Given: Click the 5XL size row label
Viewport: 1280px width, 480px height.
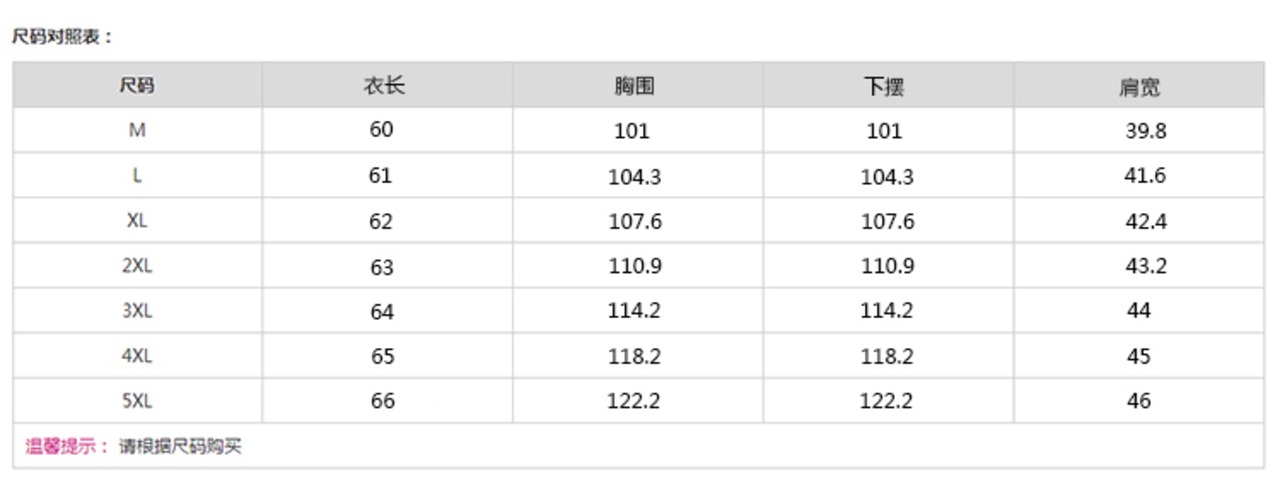Looking at the screenshot, I should point(137,401).
